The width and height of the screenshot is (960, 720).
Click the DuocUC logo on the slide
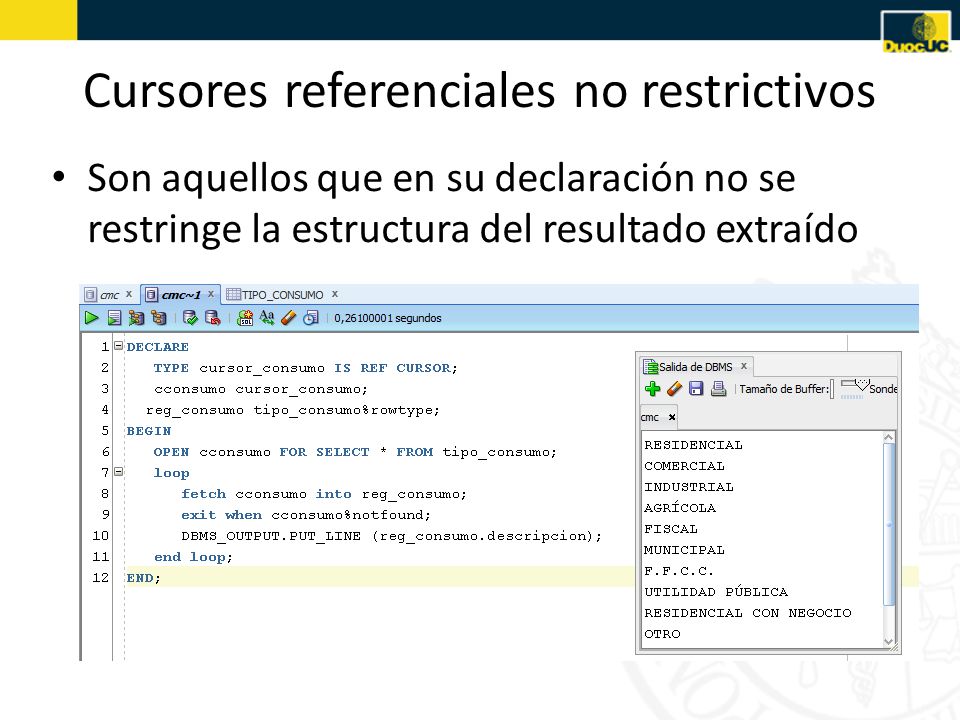915,33
